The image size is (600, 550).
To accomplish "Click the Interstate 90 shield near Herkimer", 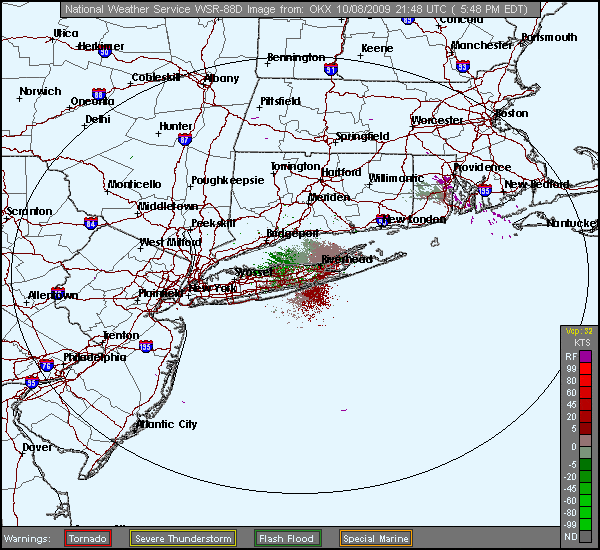I will click(104, 51).
